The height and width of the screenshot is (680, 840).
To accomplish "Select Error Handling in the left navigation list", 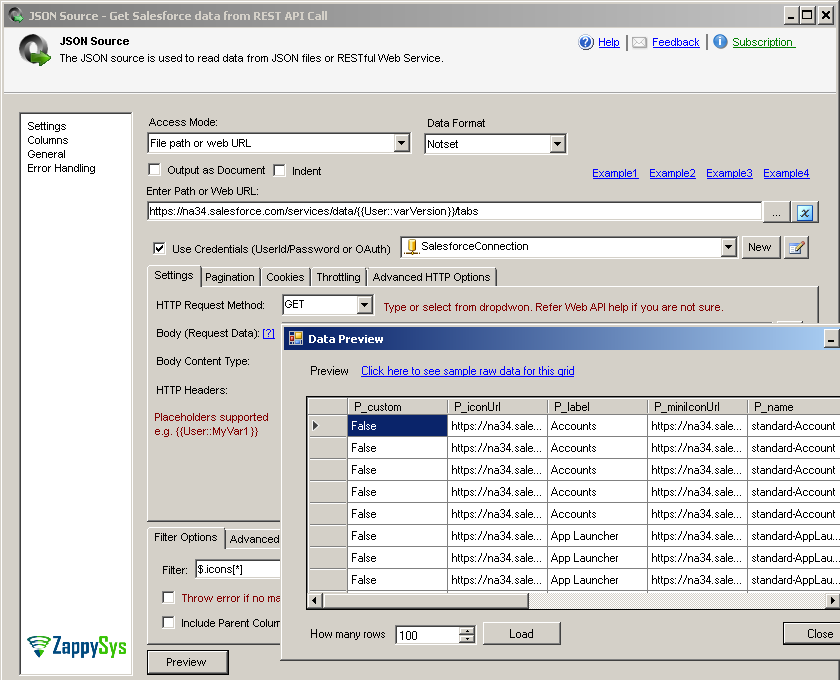I will pos(61,168).
